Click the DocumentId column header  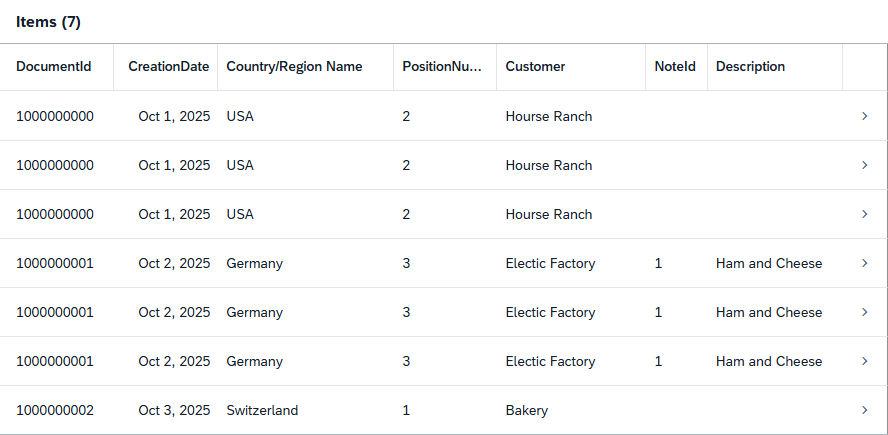click(x=54, y=67)
